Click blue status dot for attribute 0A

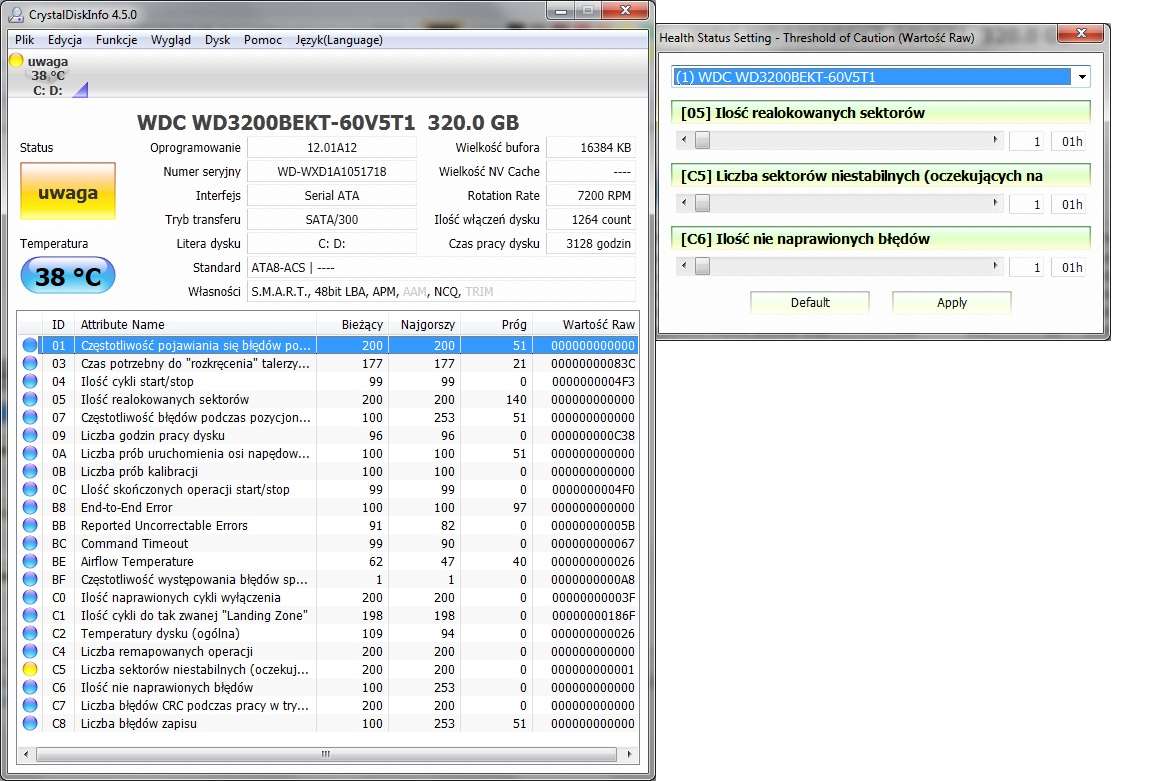click(29, 453)
